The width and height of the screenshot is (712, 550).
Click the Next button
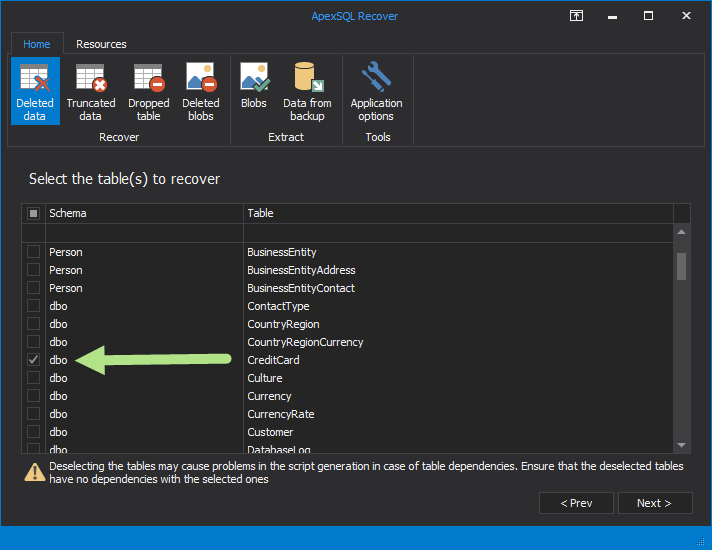[655, 503]
